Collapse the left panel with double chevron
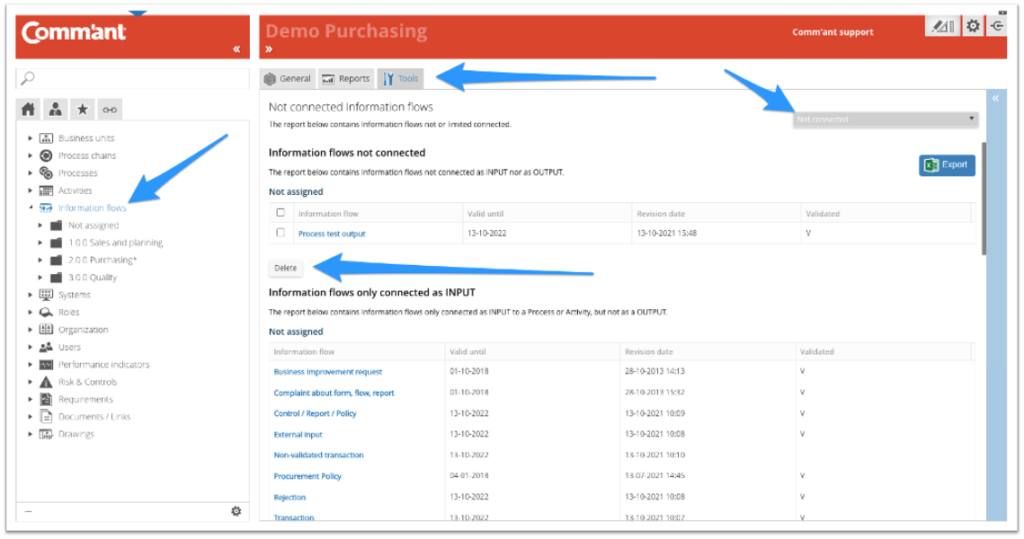Viewport: 1024px width, 539px height. 237,49
